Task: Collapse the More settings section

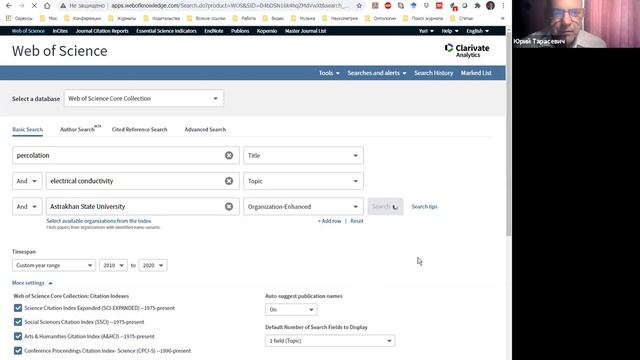Action: click(x=32, y=283)
